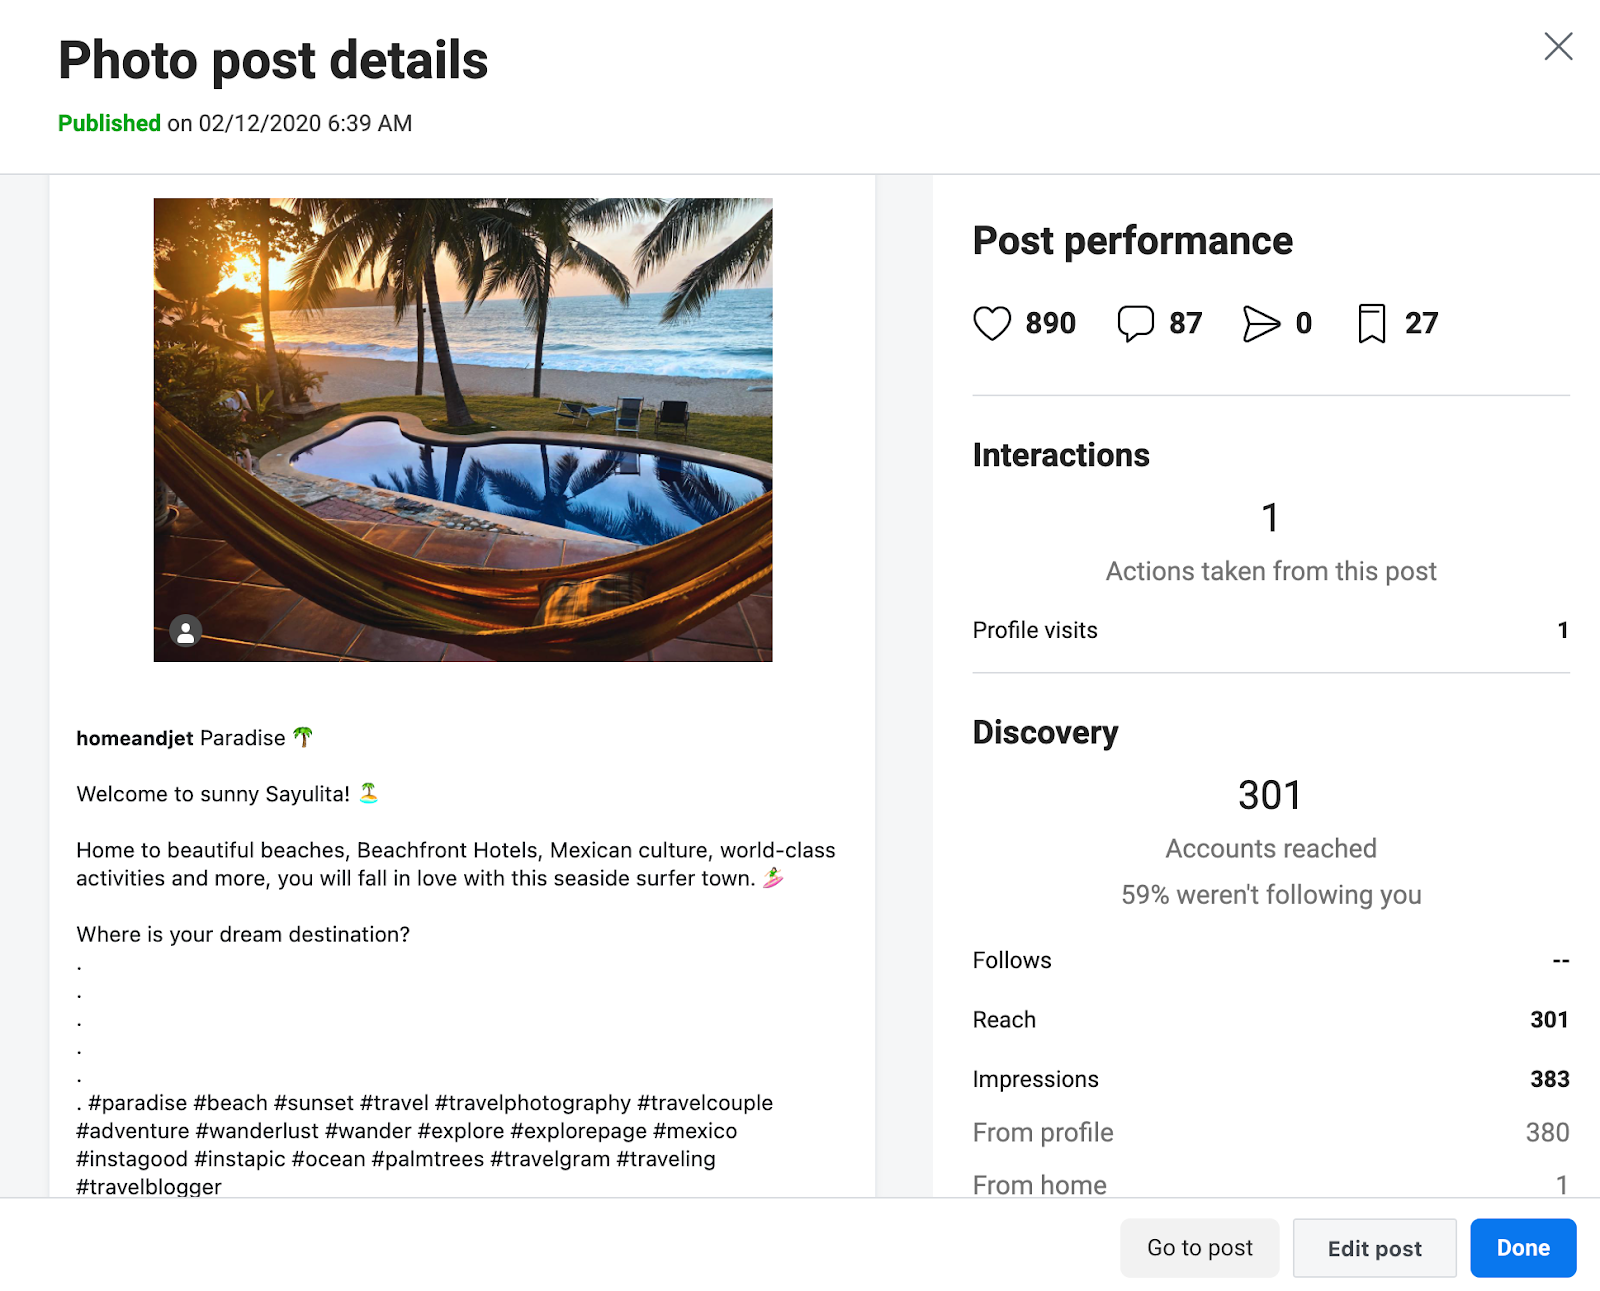Click the Impressions row

[1271, 1079]
